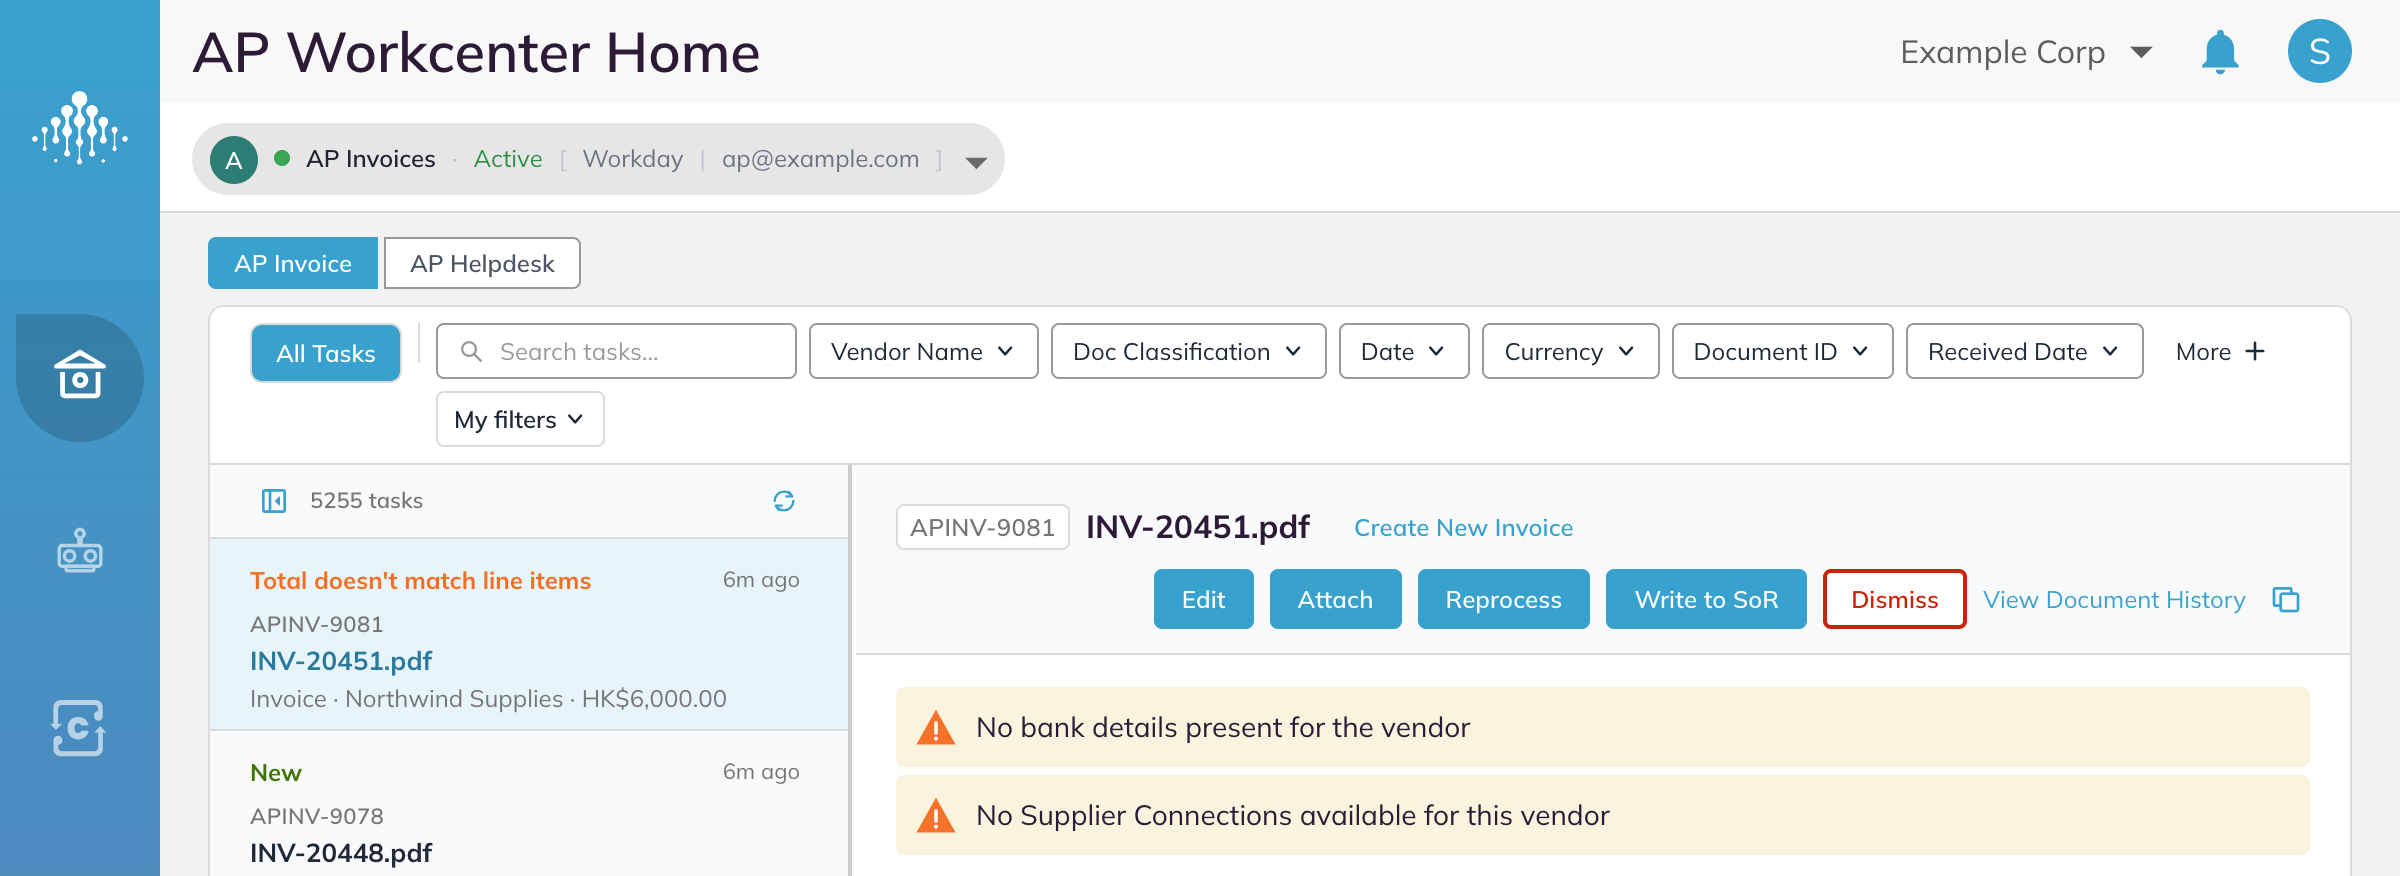Click the company logo in the sidebar

click(x=80, y=128)
